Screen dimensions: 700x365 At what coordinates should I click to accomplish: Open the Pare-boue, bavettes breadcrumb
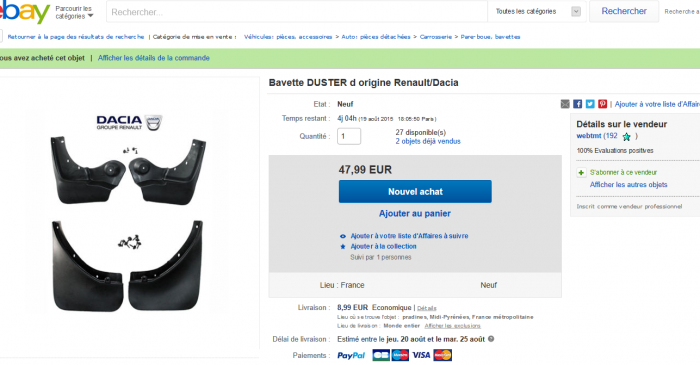(490, 37)
